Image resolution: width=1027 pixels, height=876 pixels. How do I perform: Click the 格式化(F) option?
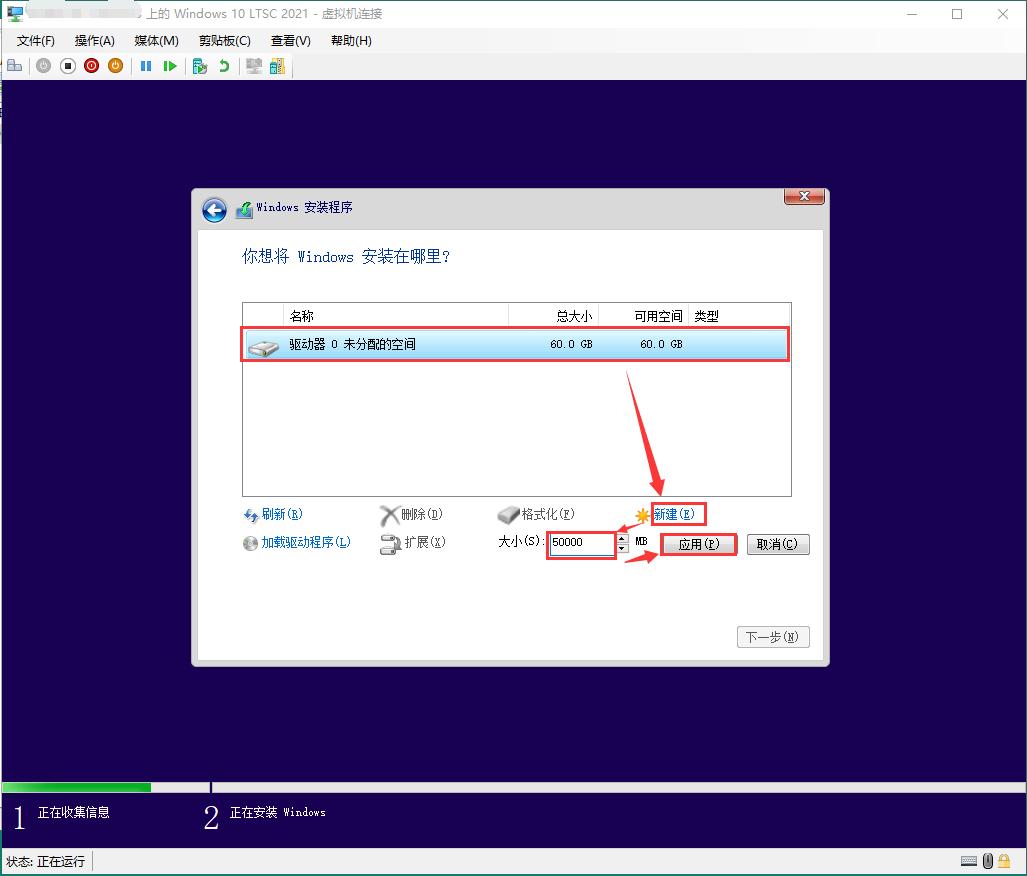536,514
